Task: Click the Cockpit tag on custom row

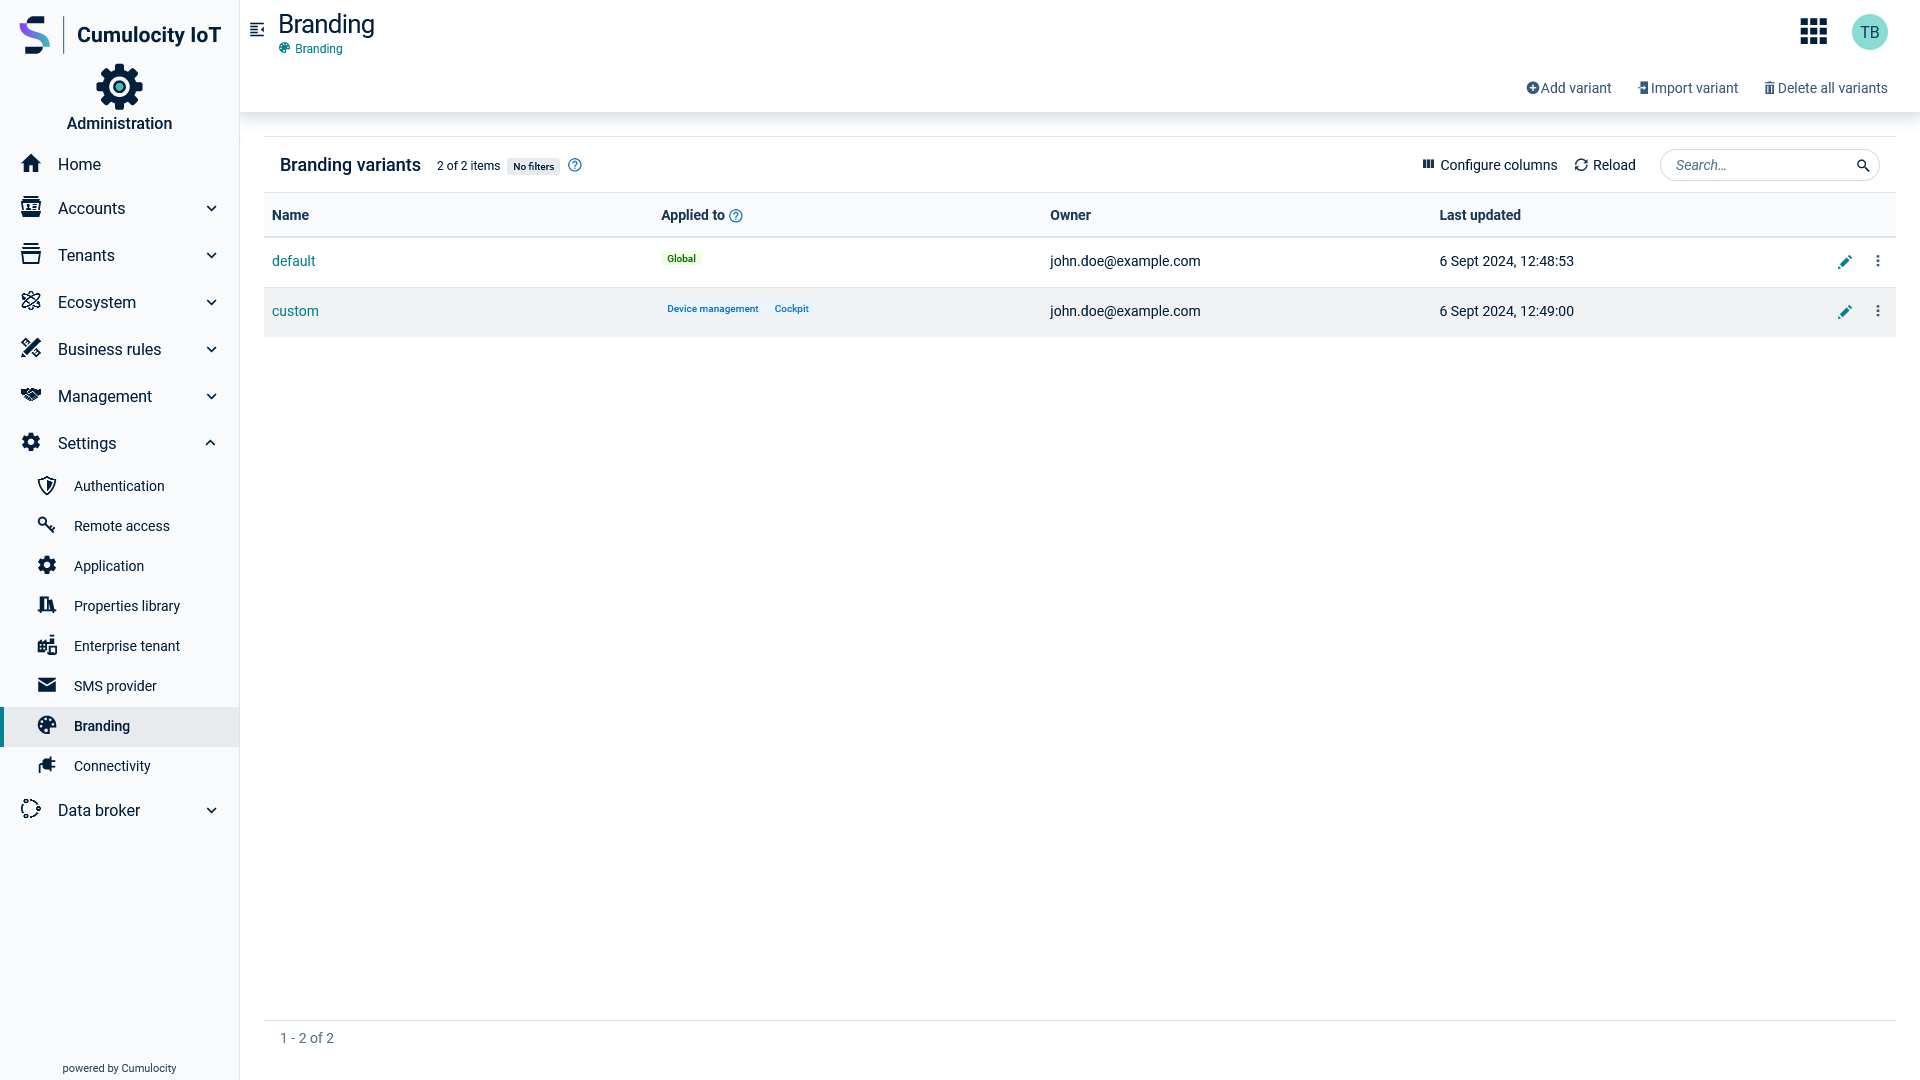Action: click(x=791, y=309)
